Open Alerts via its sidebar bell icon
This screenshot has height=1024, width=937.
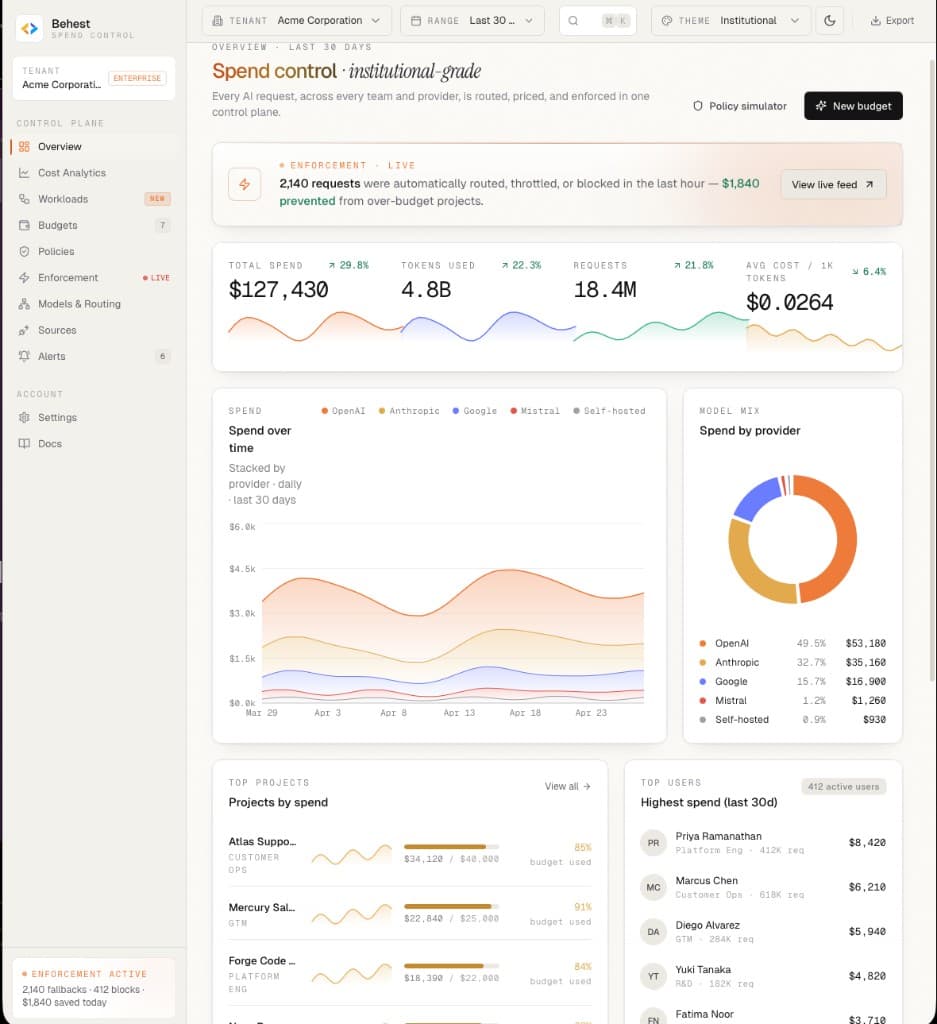pyautogui.click(x=22, y=356)
